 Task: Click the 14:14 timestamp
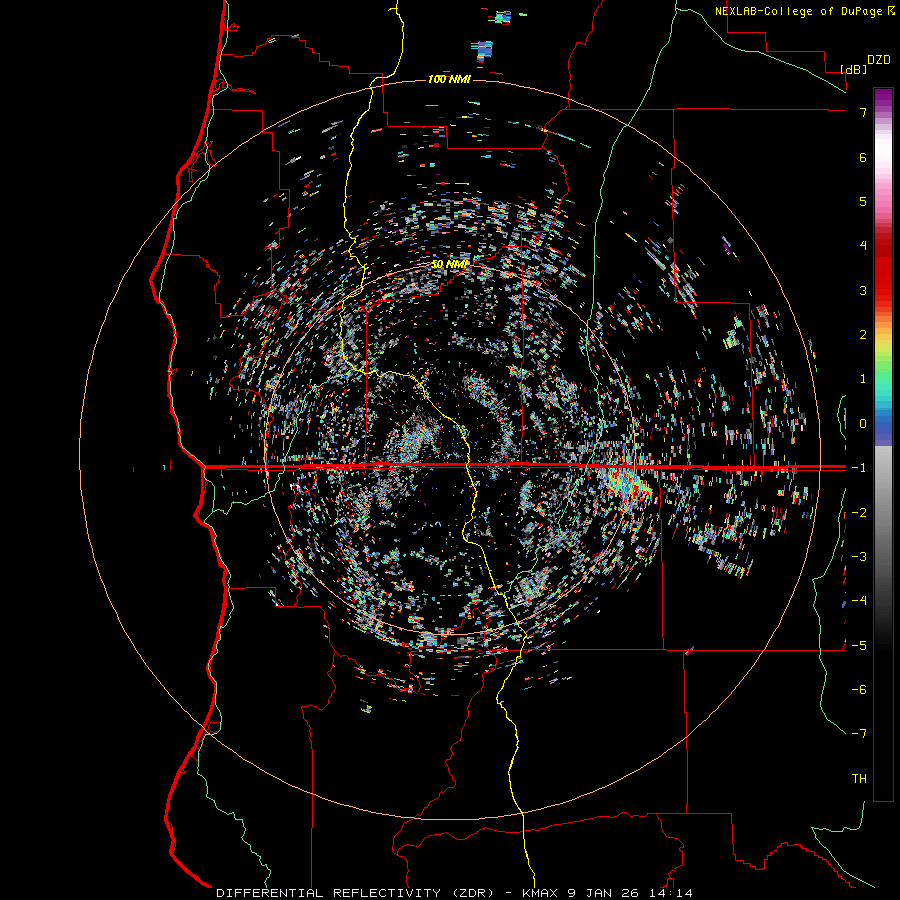click(x=670, y=893)
